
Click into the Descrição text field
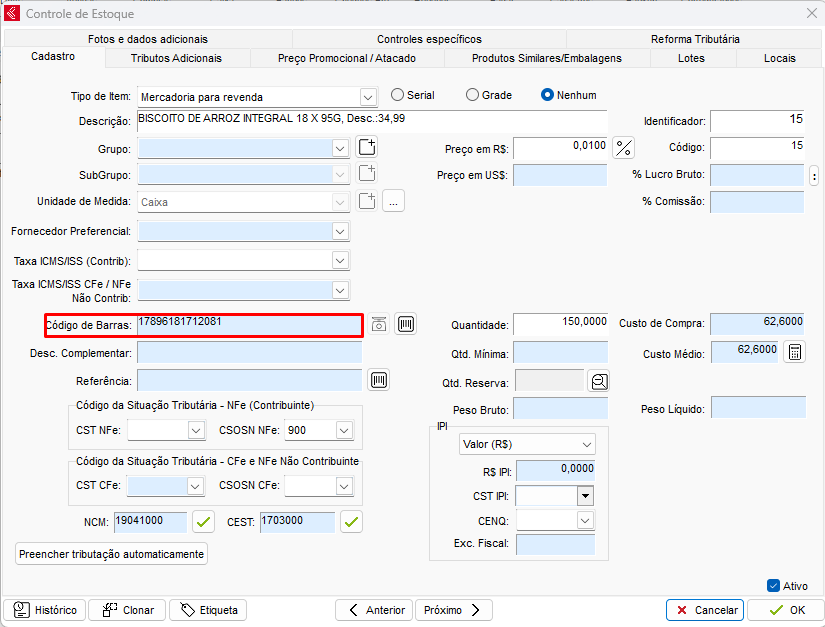coord(370,120)
